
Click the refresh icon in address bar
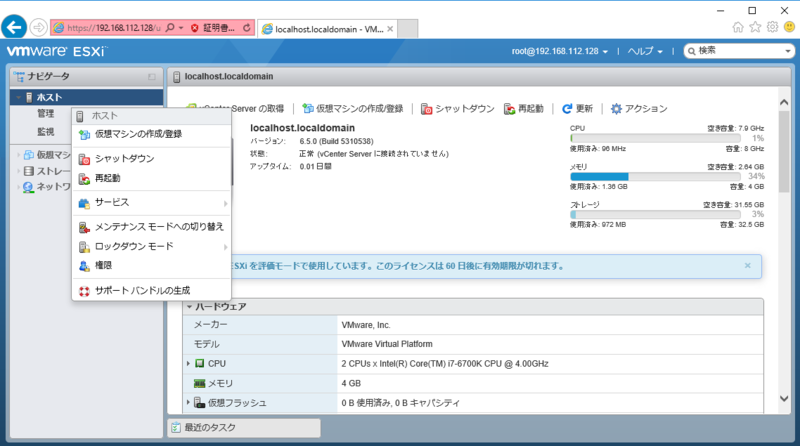(x=246, y=28)
